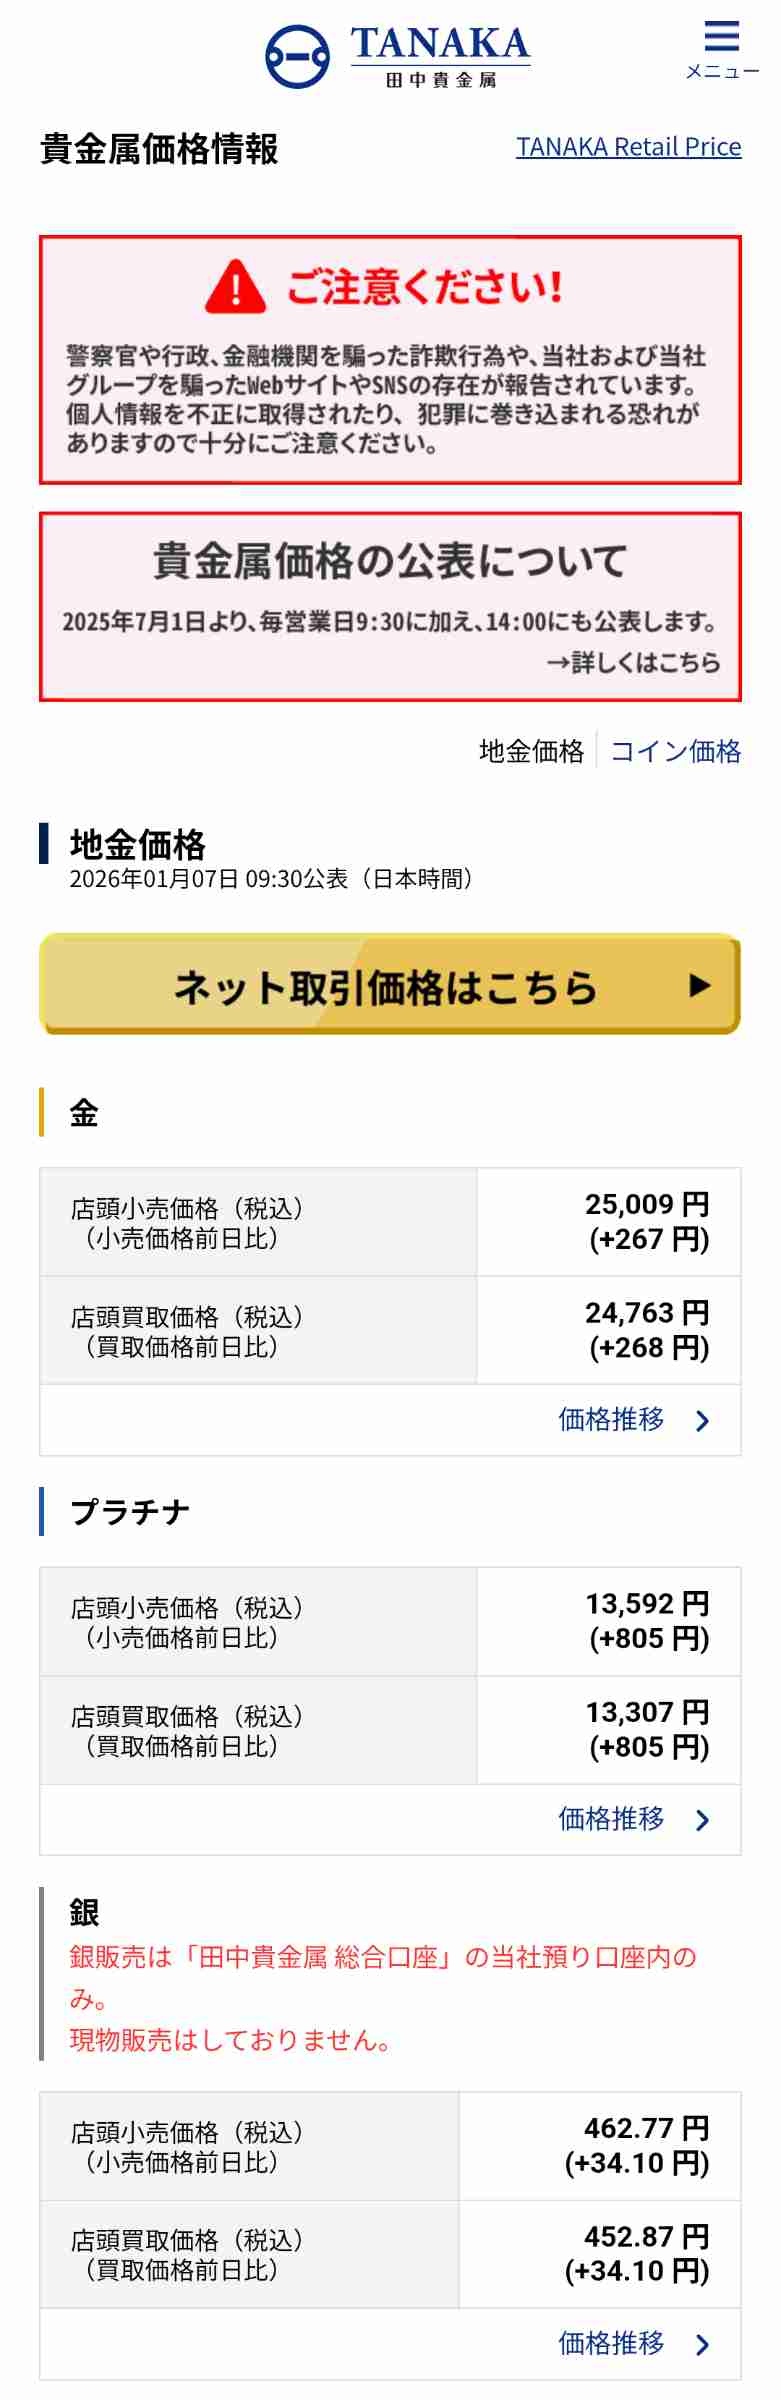Open the 価格推移 text link for 銀
781x2400 pixels.
[611, 2343]
